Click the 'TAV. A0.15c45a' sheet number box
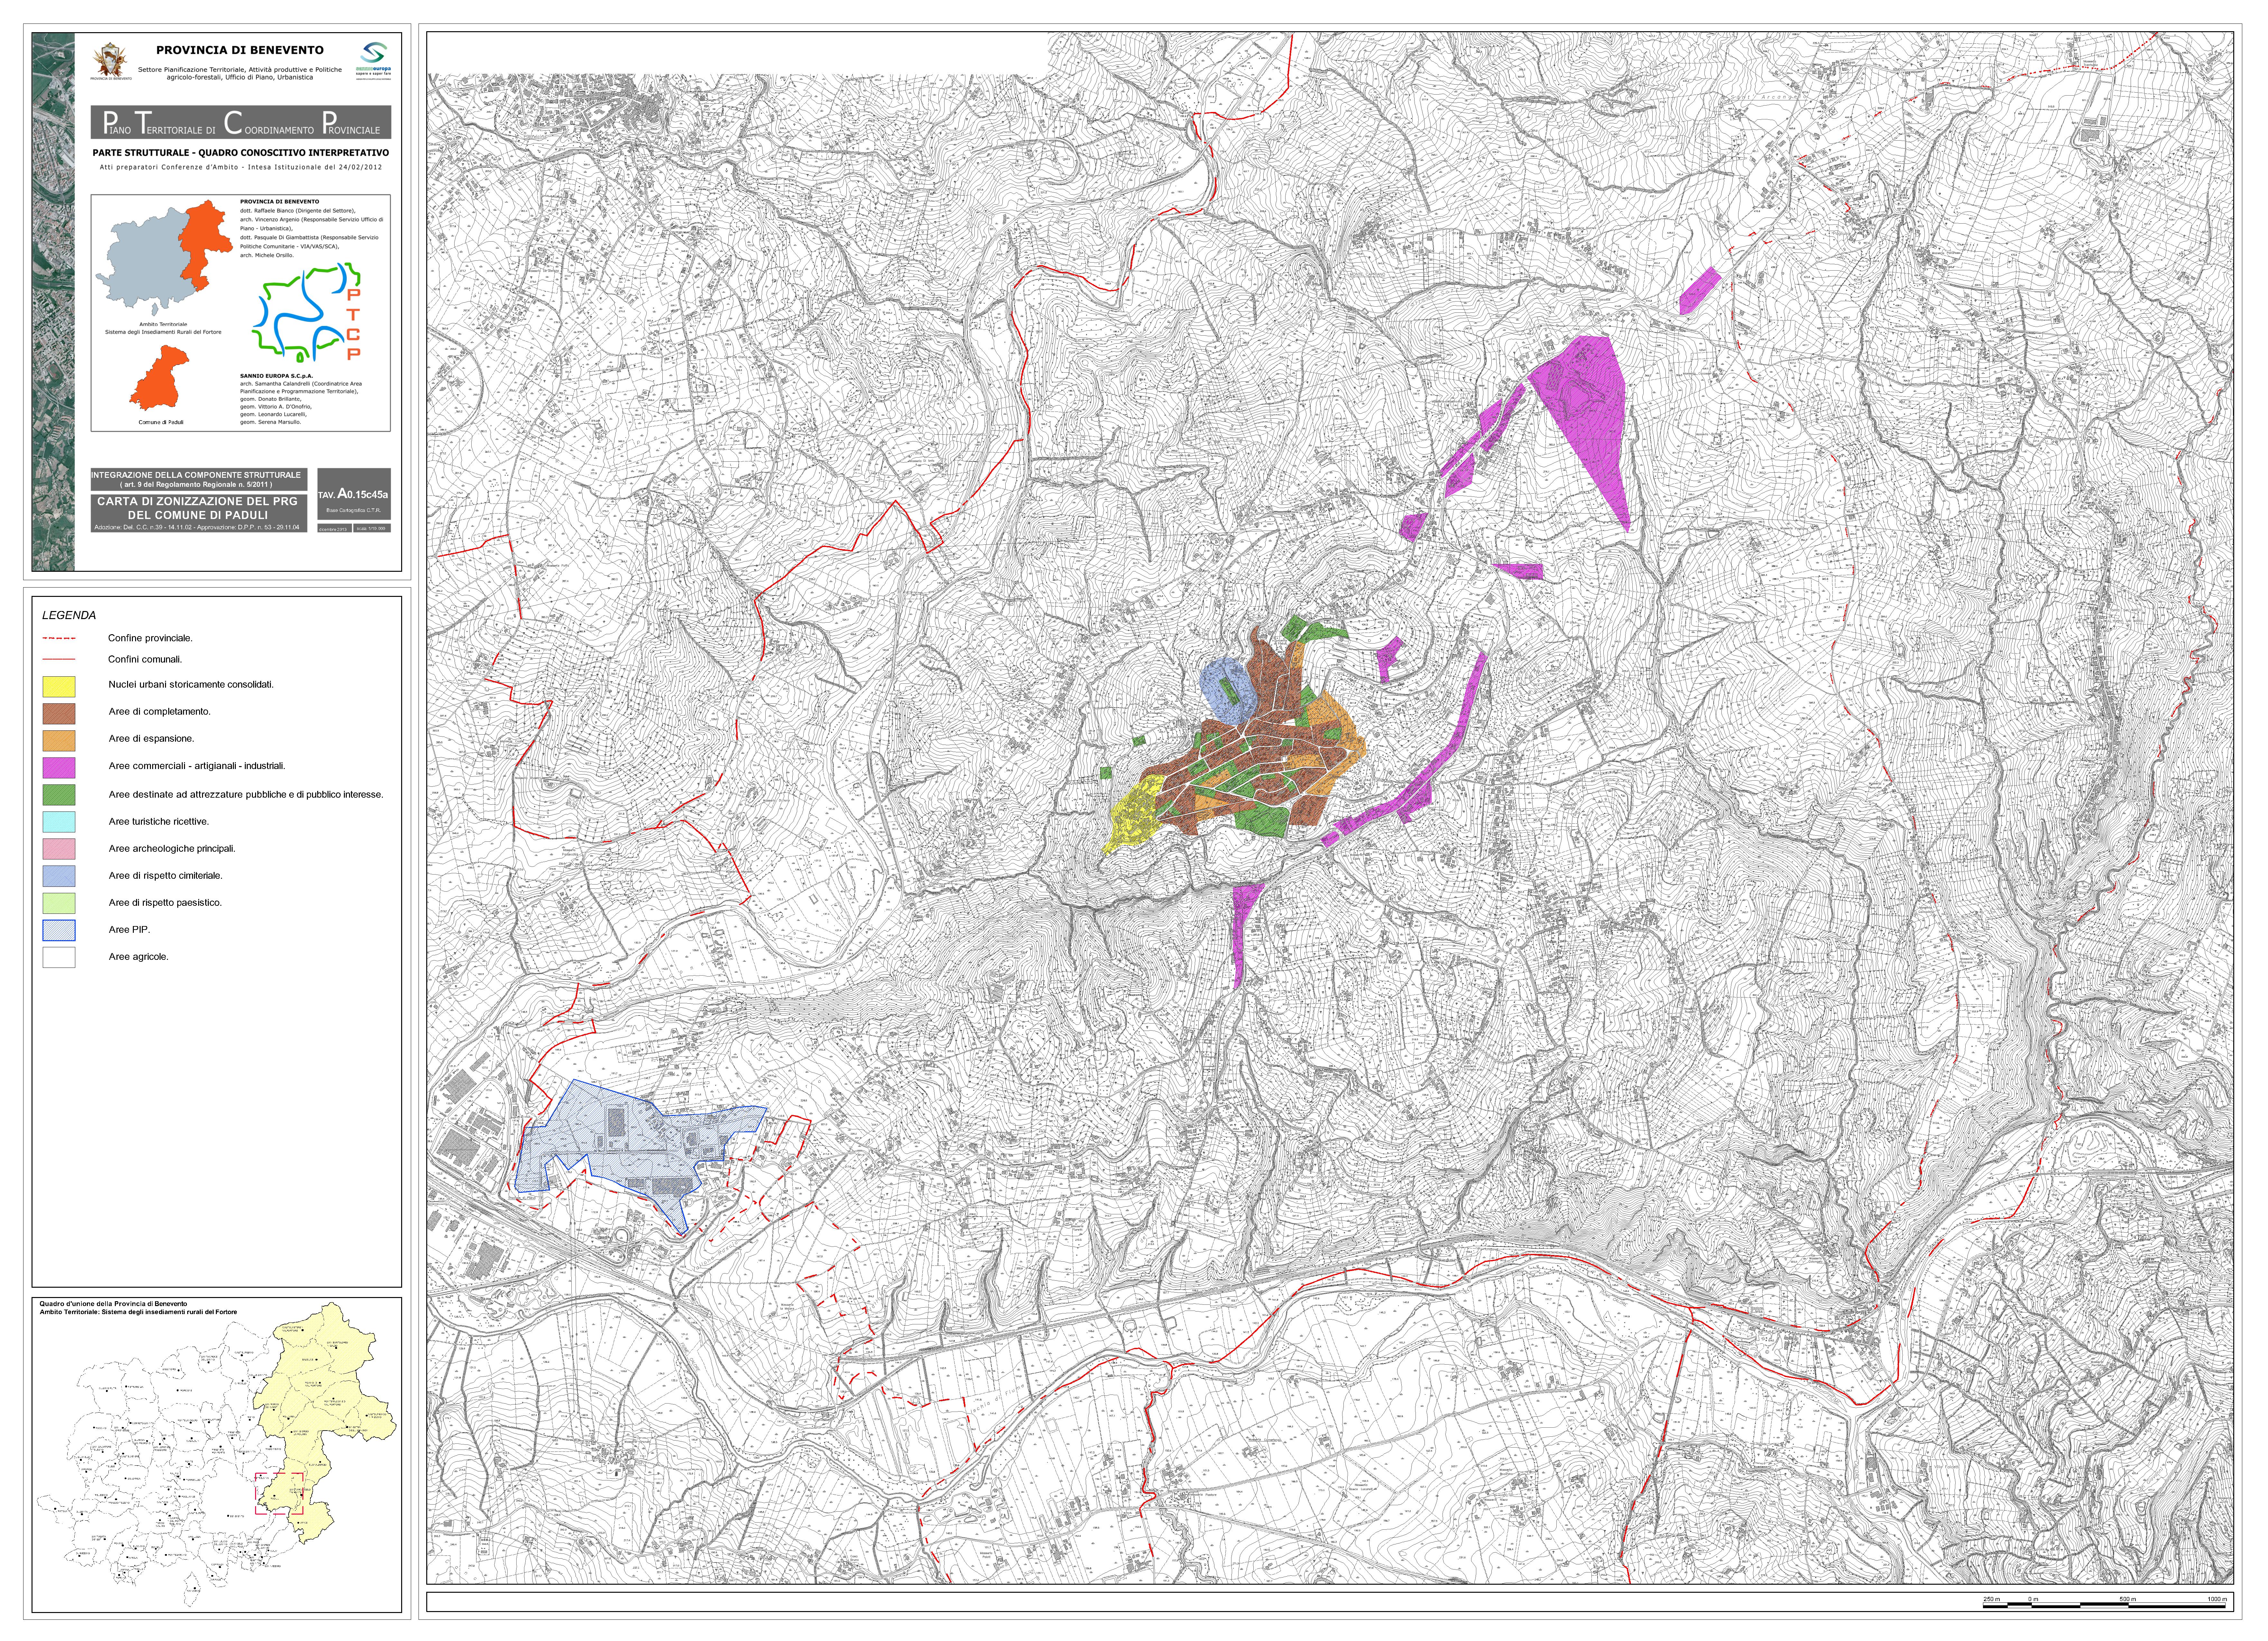Image resolution: width=2268 pixels, height=1641 pixels. [354, 494]
